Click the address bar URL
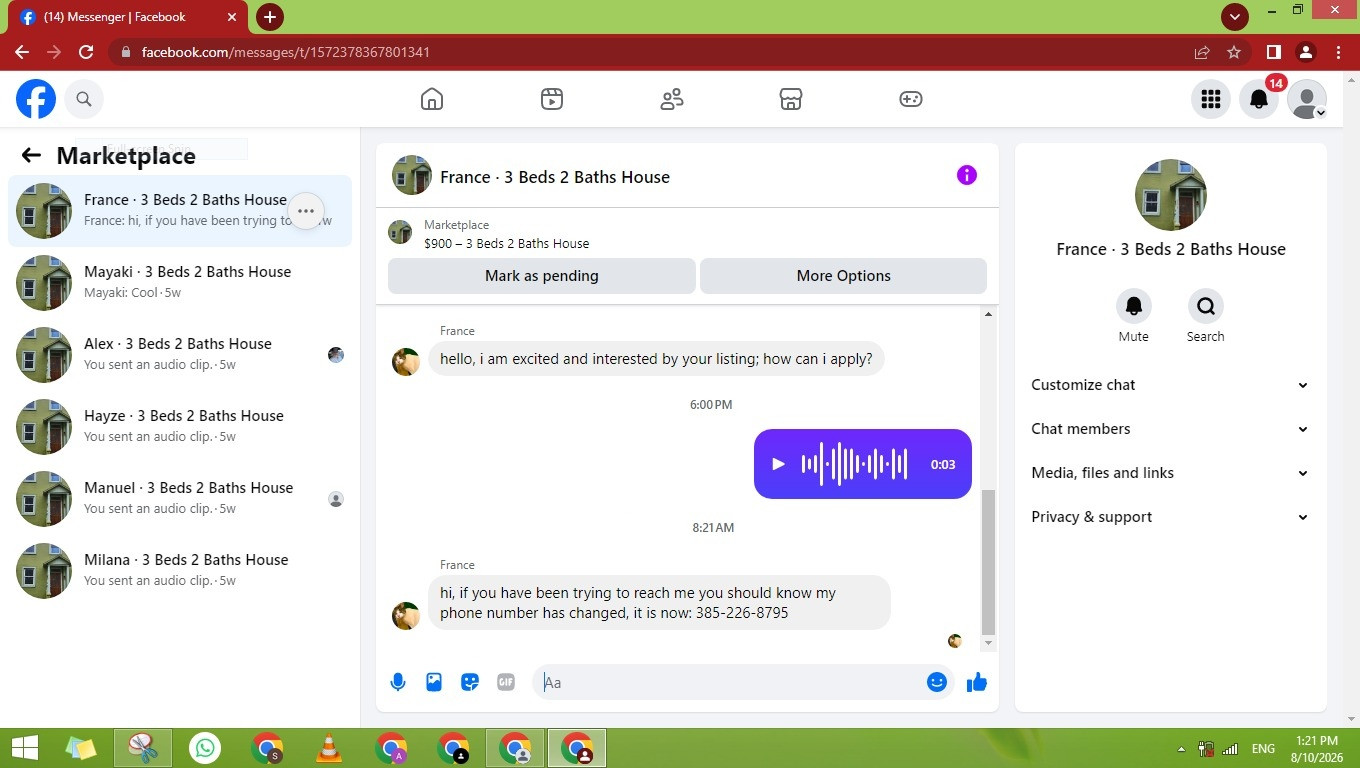This screenshot has width=1360, height=768. [286, 52]
